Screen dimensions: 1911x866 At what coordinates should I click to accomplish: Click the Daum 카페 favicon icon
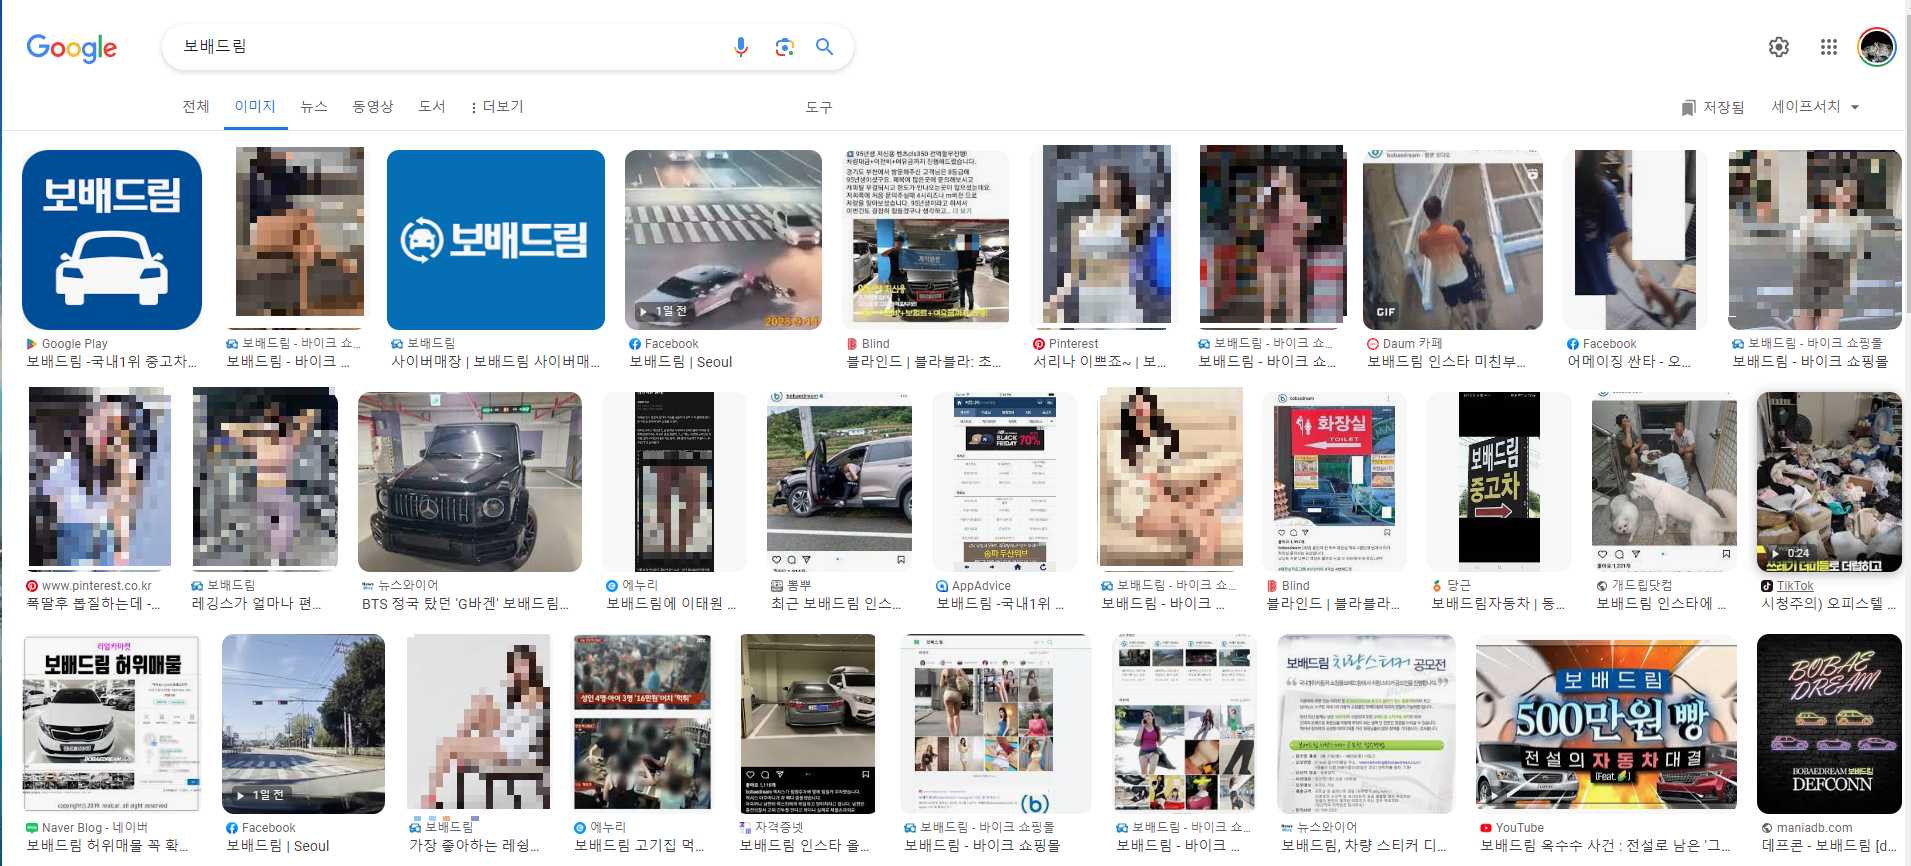click(x=1373, y=344)
